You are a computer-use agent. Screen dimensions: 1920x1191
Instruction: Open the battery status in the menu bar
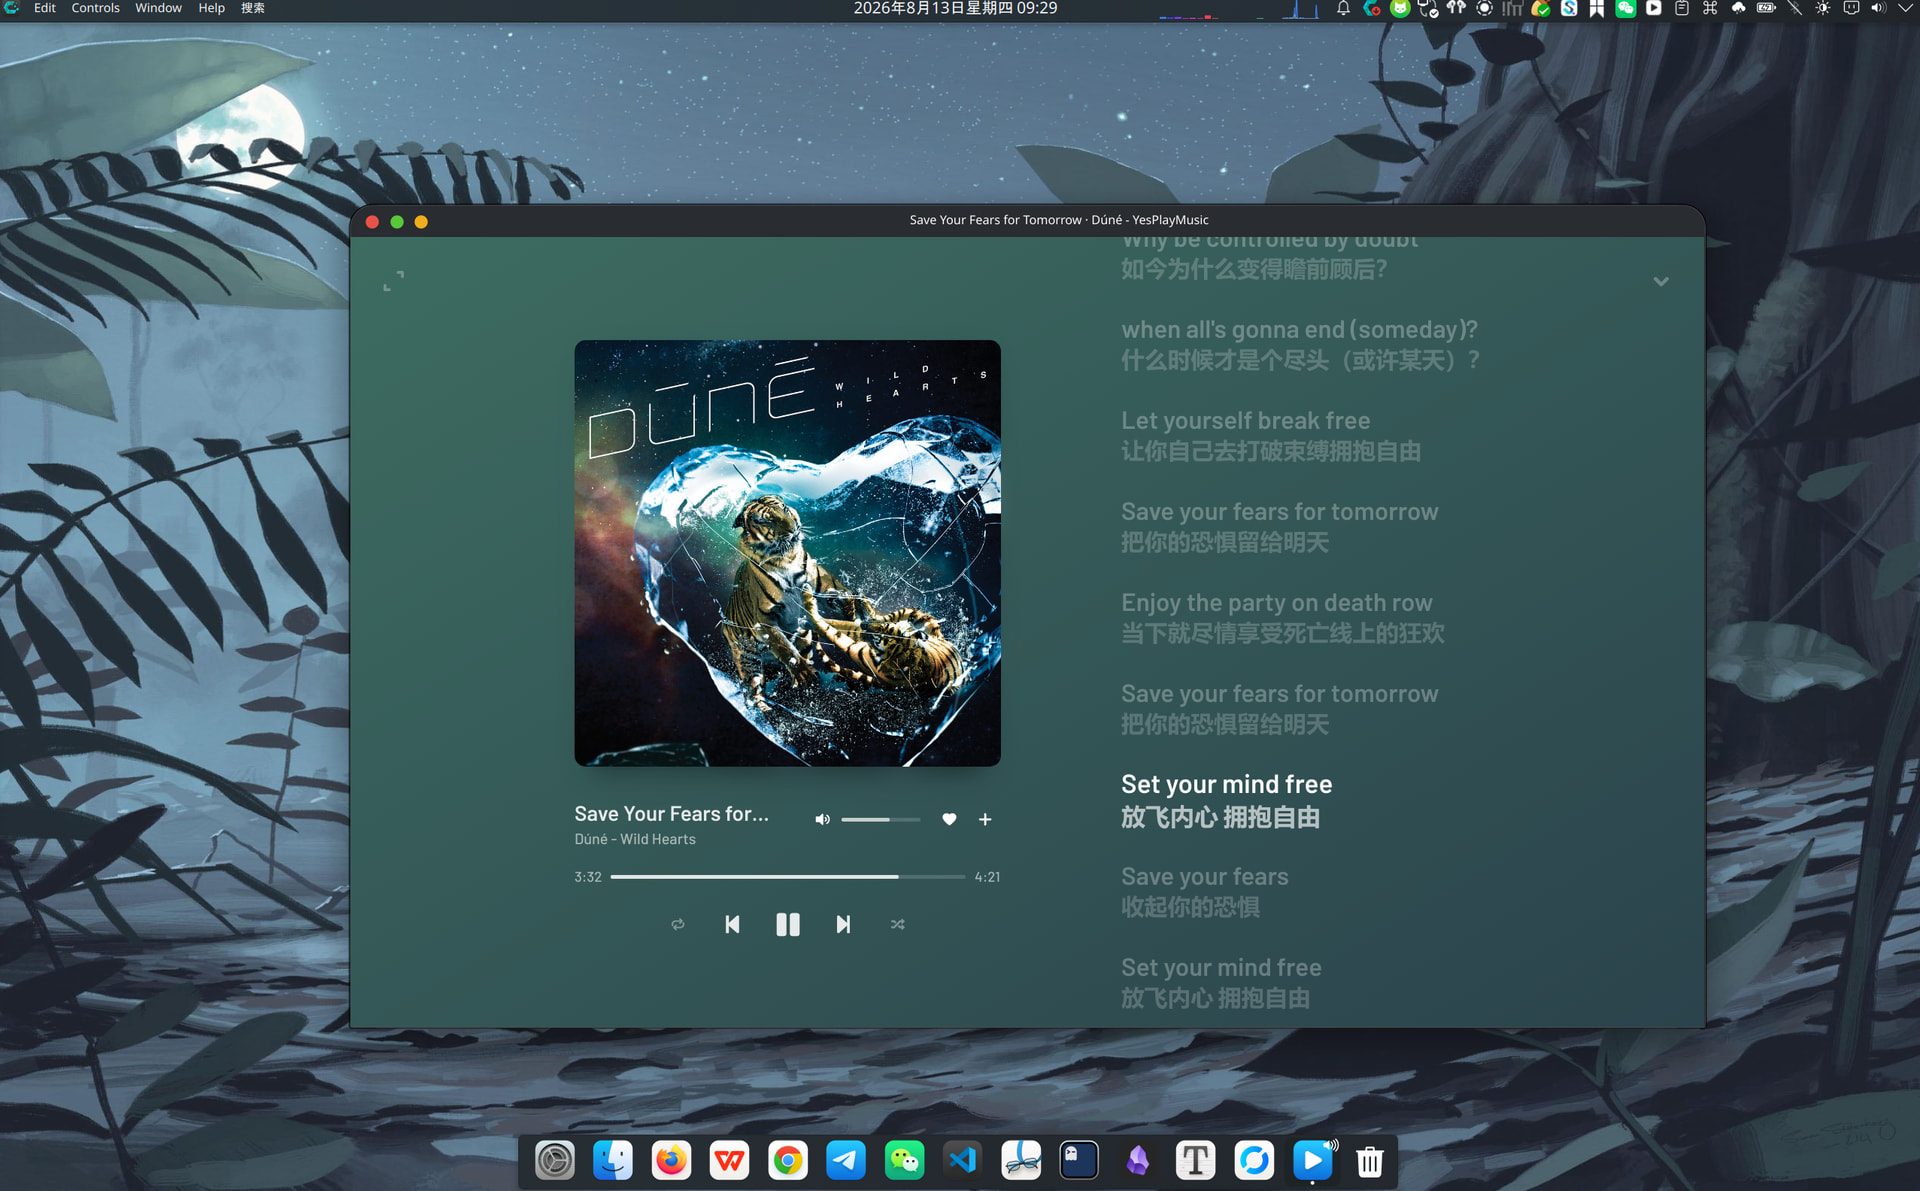[x=1767, y=8]
